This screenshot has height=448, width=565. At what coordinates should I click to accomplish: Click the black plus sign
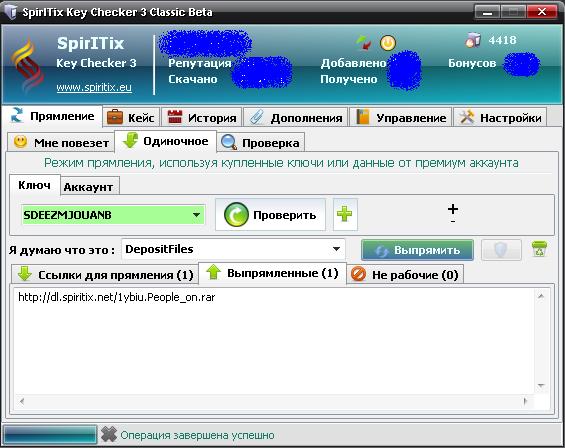click(x=453, y=209)
